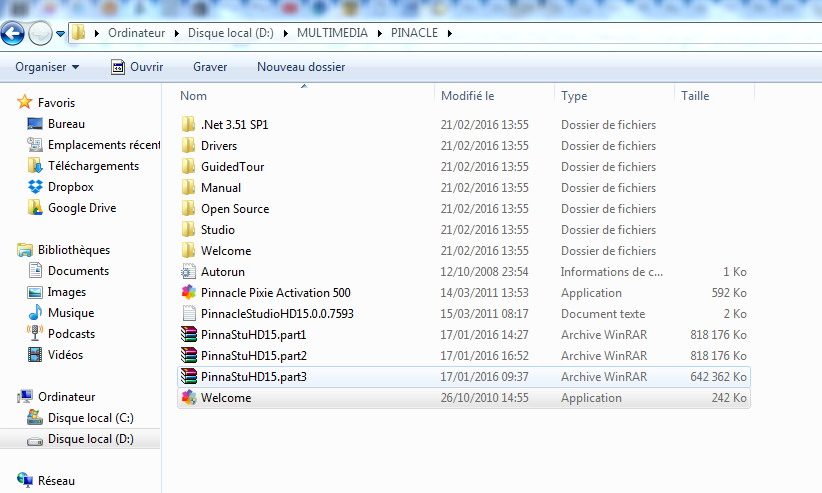Image resolution: width=822 pixels, height=493 pixels.
Task: Go back with the blue Back arrow
Action: (x=13, y=34)
